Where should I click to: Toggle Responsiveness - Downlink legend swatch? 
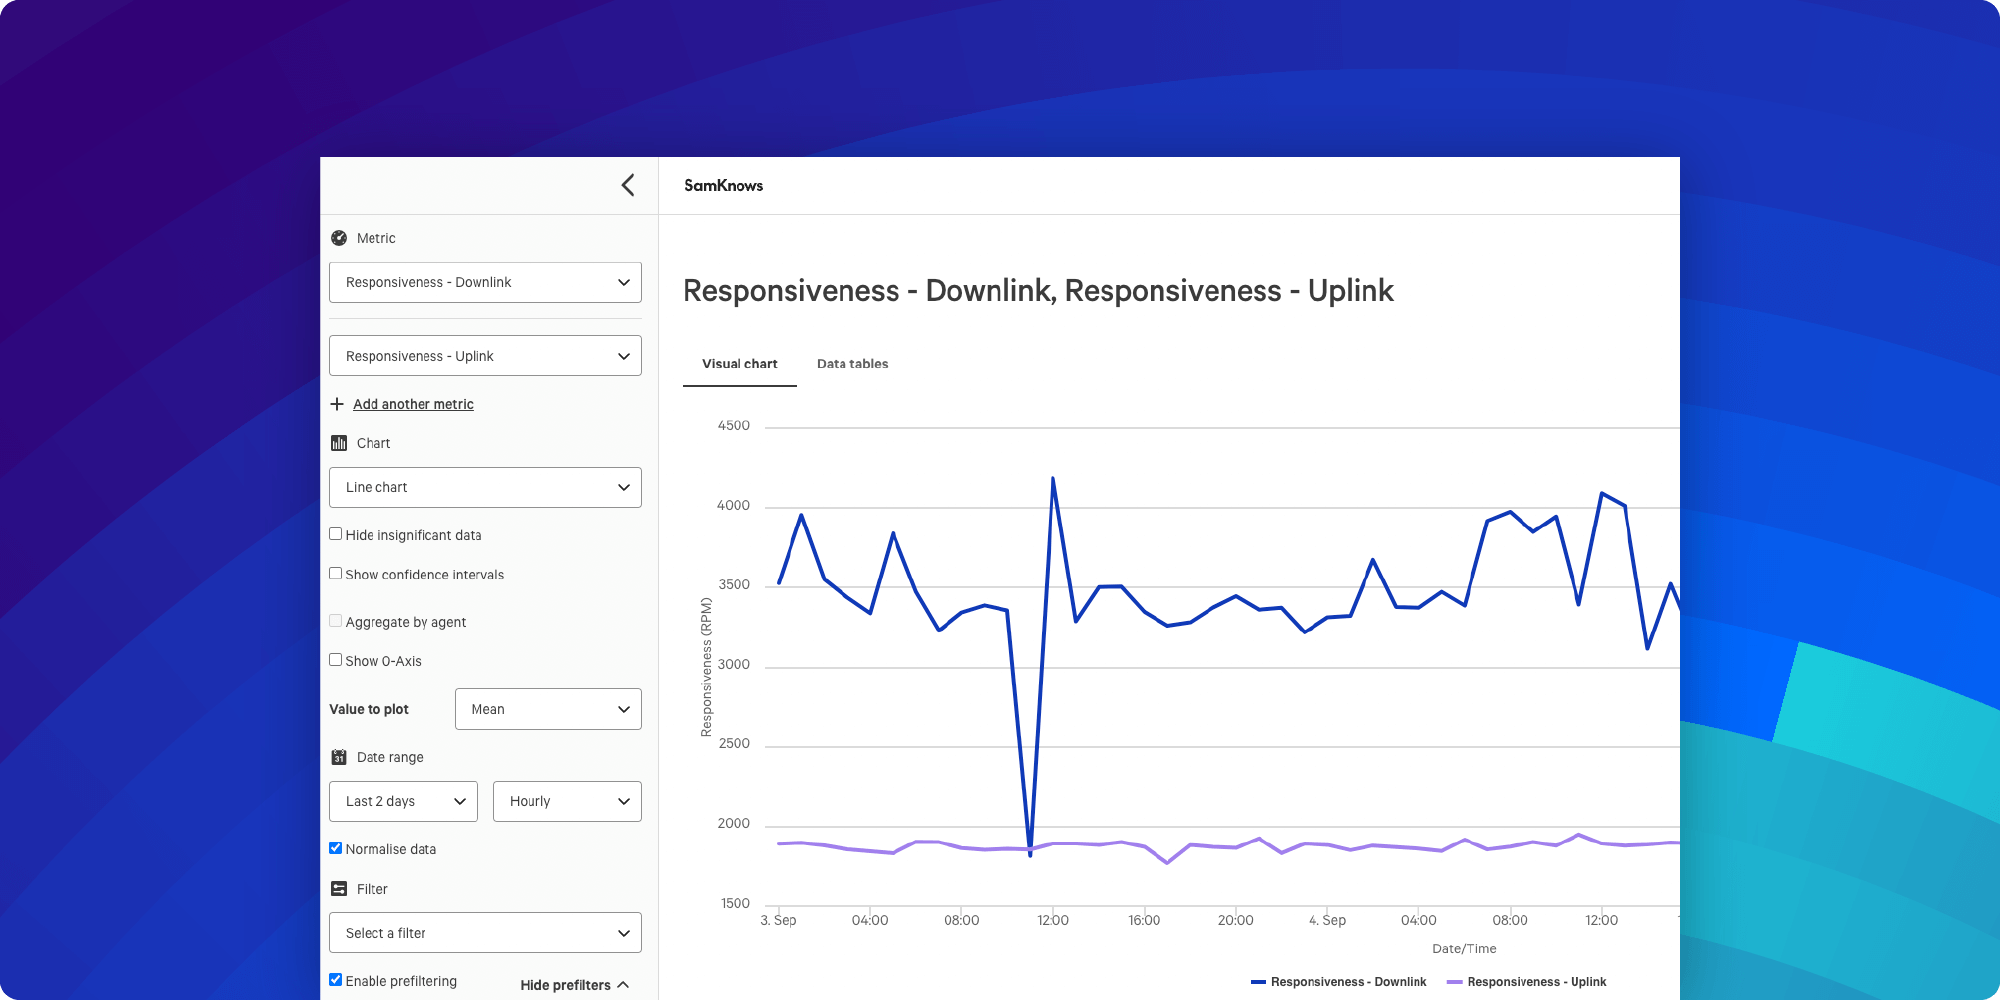point(1258,982)
